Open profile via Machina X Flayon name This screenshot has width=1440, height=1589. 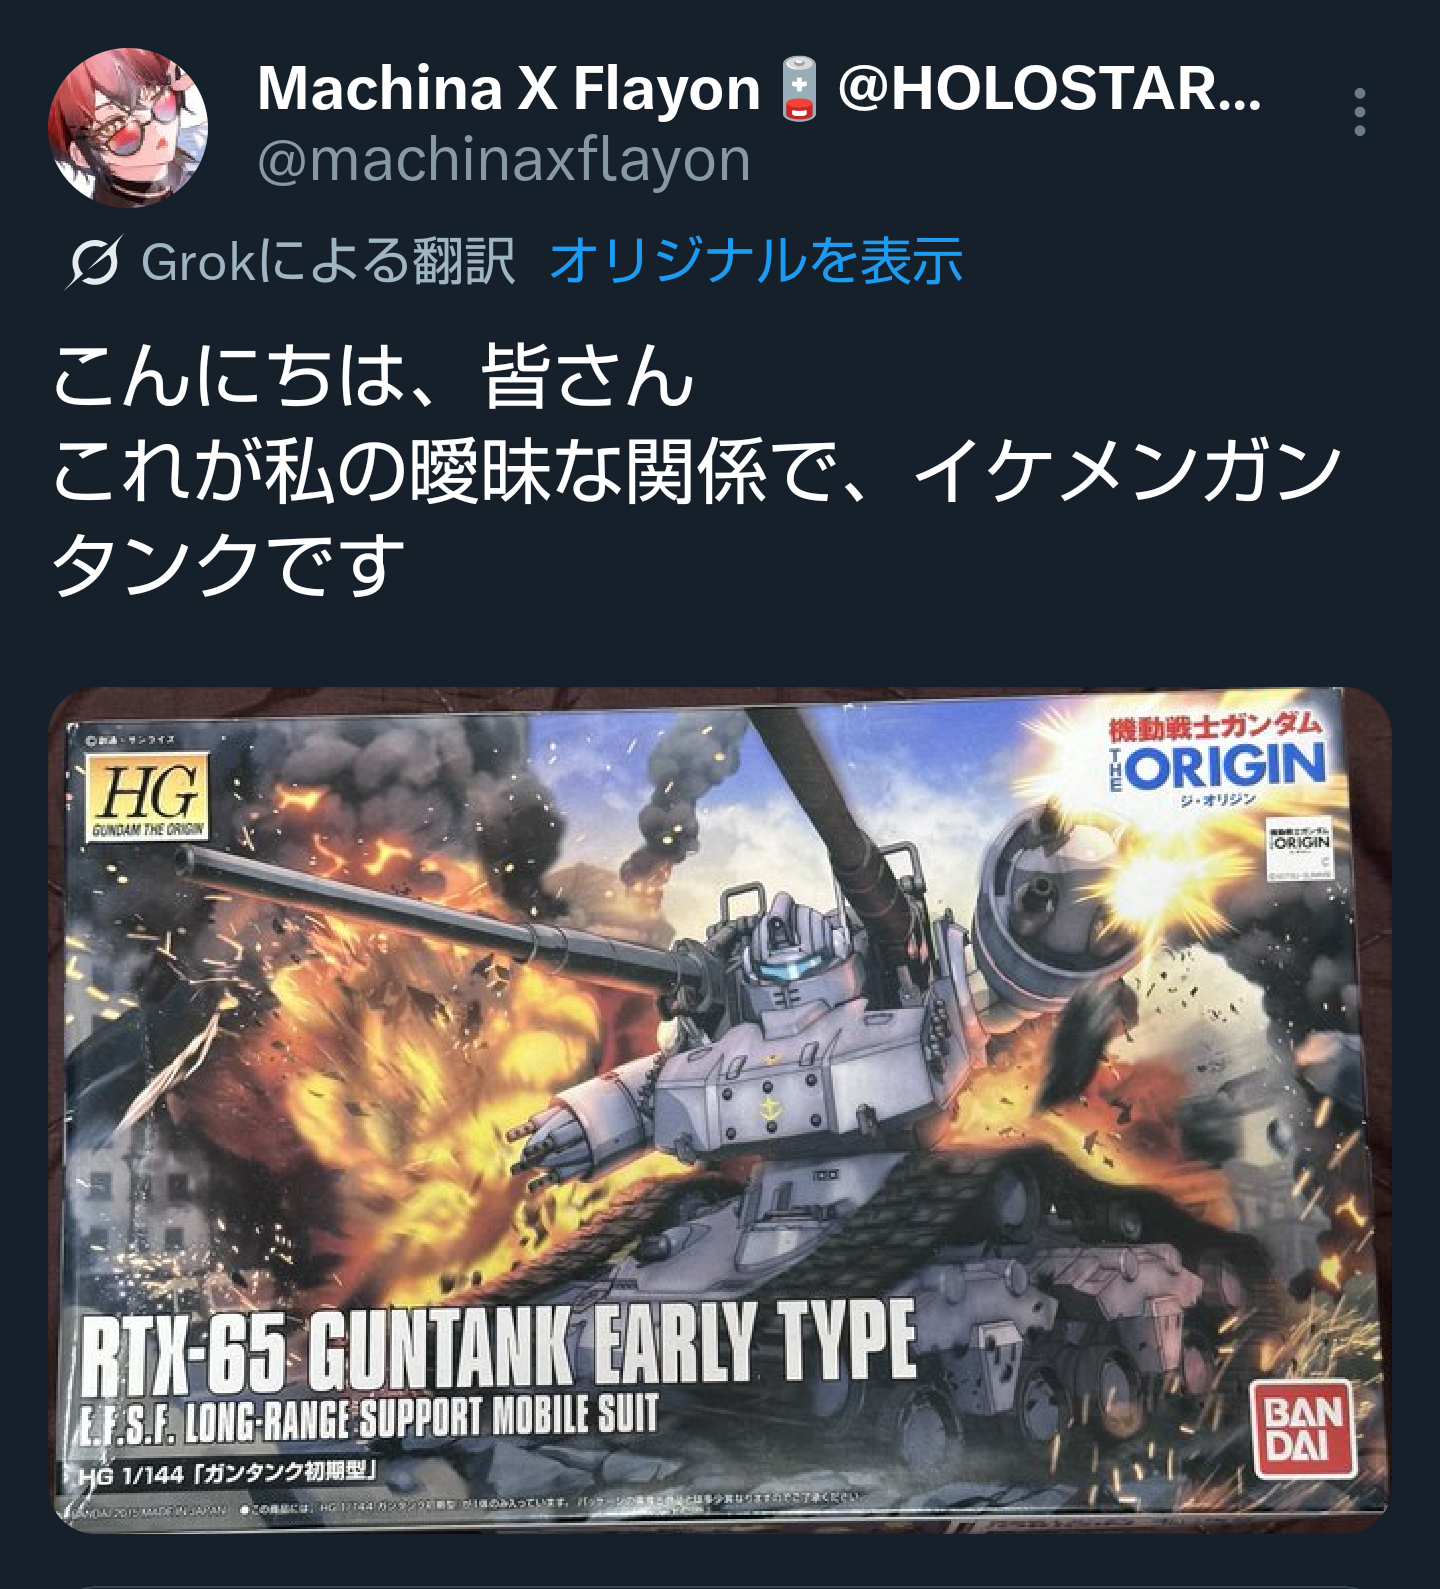(x=509, y=88)
